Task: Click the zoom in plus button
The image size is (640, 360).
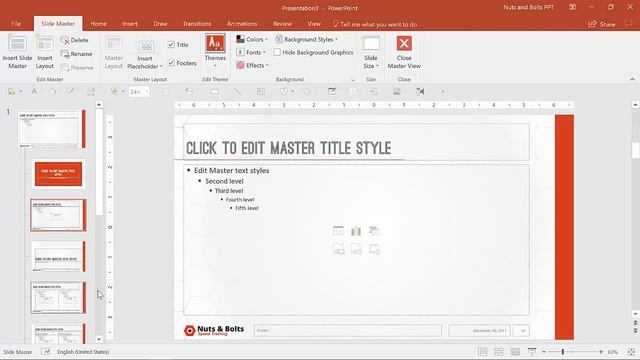Action: coord(601,351)
